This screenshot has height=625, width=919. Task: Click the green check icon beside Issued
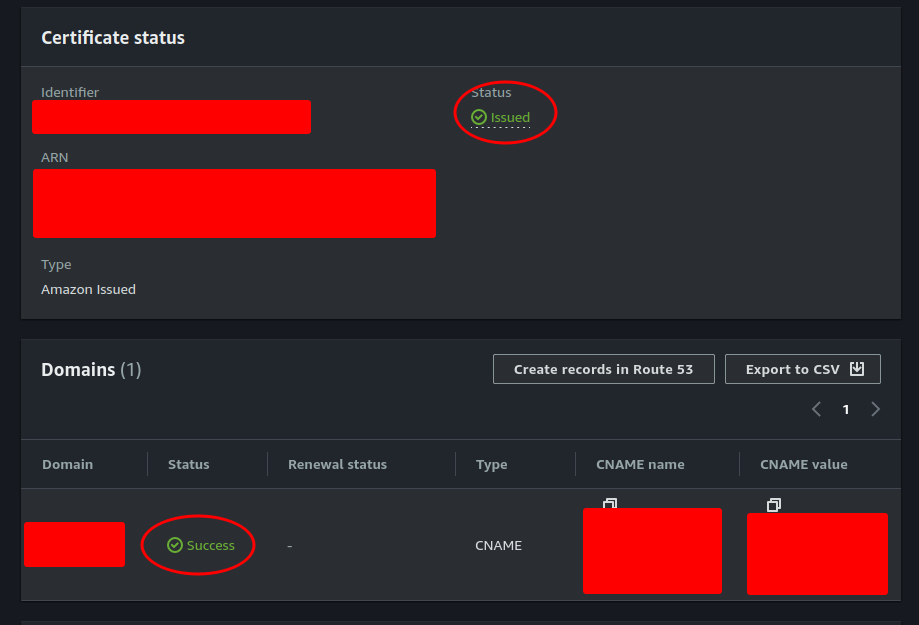coord(479,117)
